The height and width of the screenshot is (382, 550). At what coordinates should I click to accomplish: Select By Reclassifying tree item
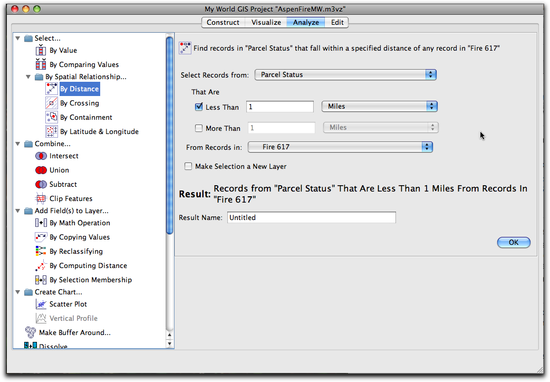(x=76, y=252)
